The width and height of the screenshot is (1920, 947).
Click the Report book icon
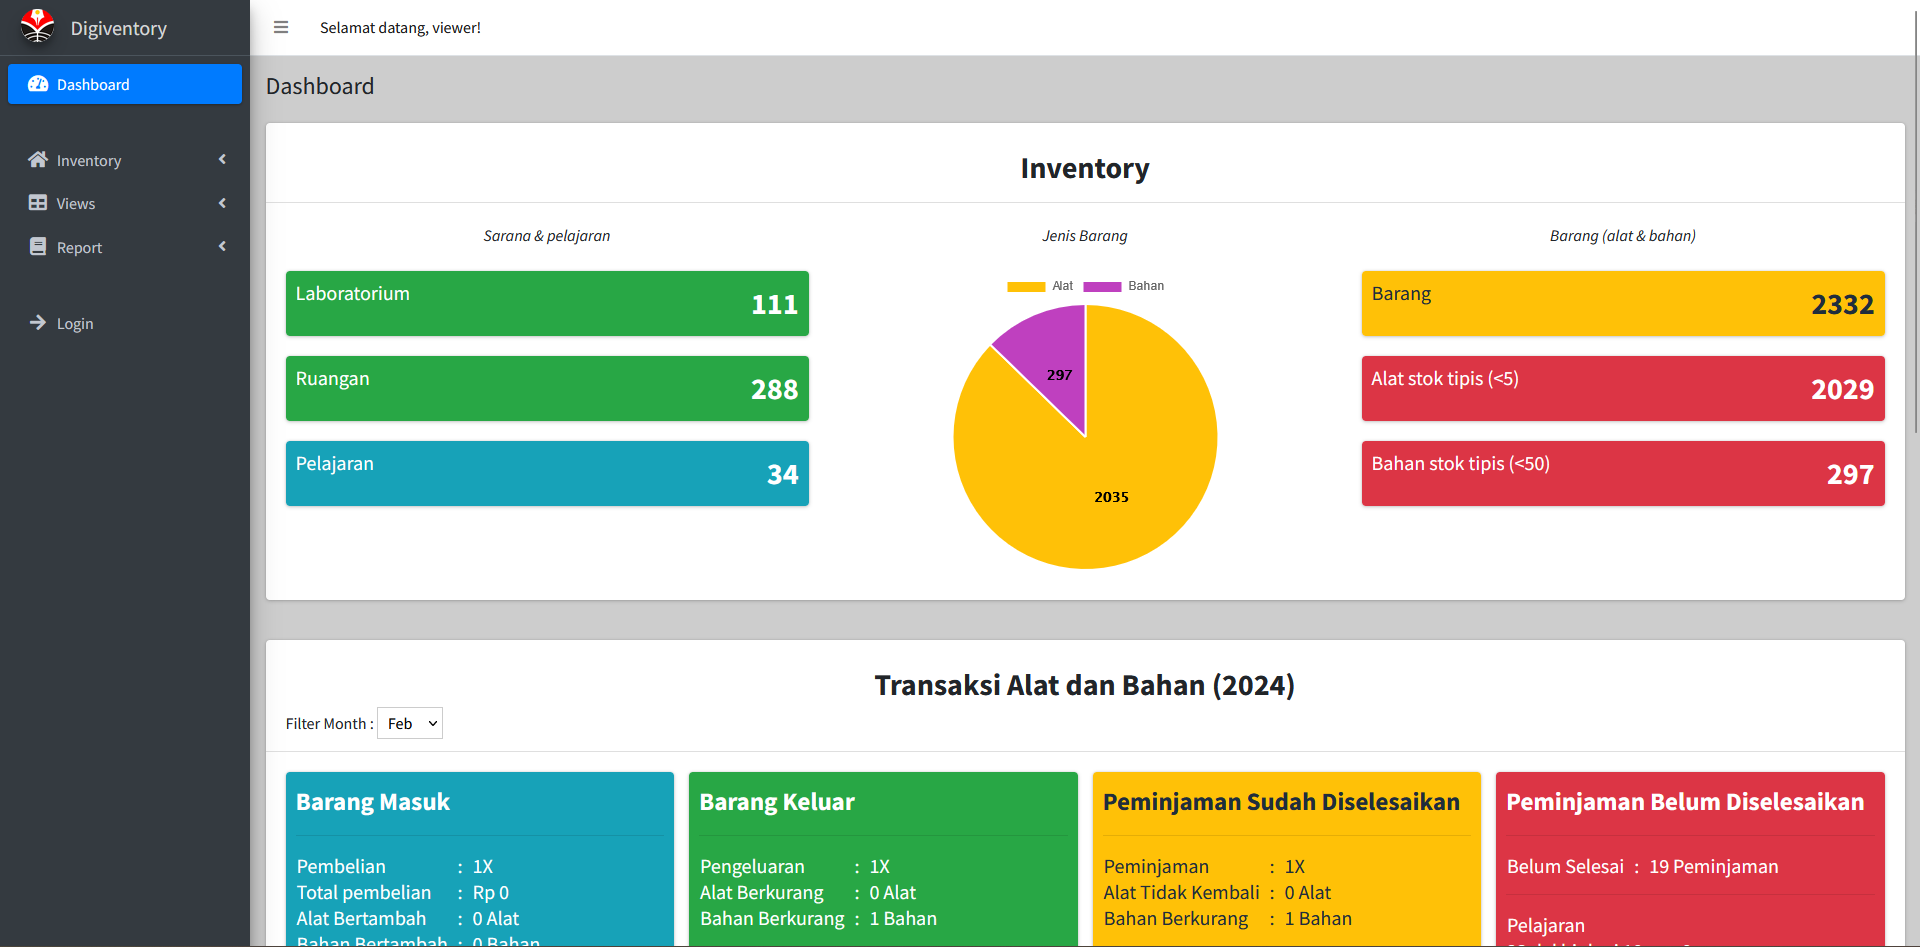pos(38,247)
